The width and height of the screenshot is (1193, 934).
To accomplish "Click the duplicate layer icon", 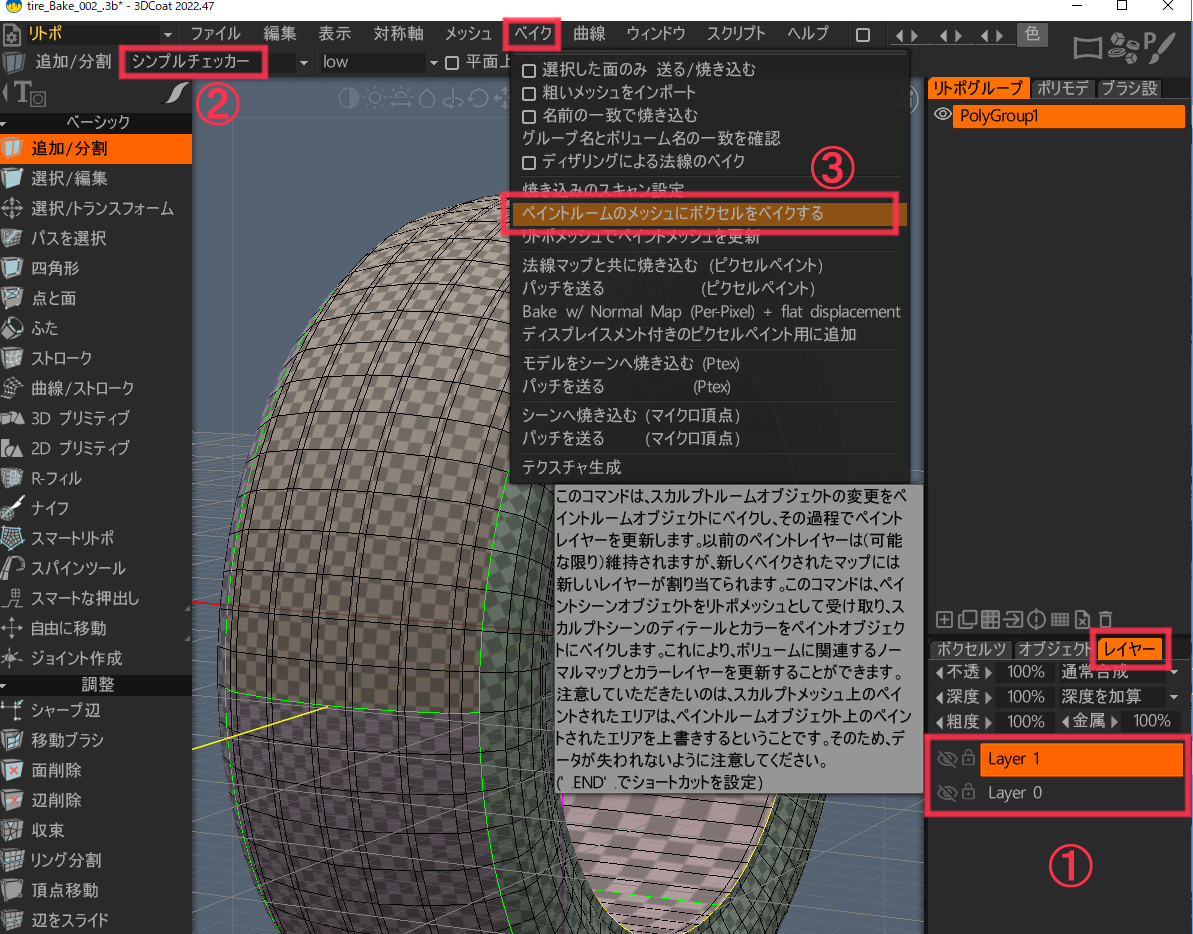I will click(x=967, y=619).
